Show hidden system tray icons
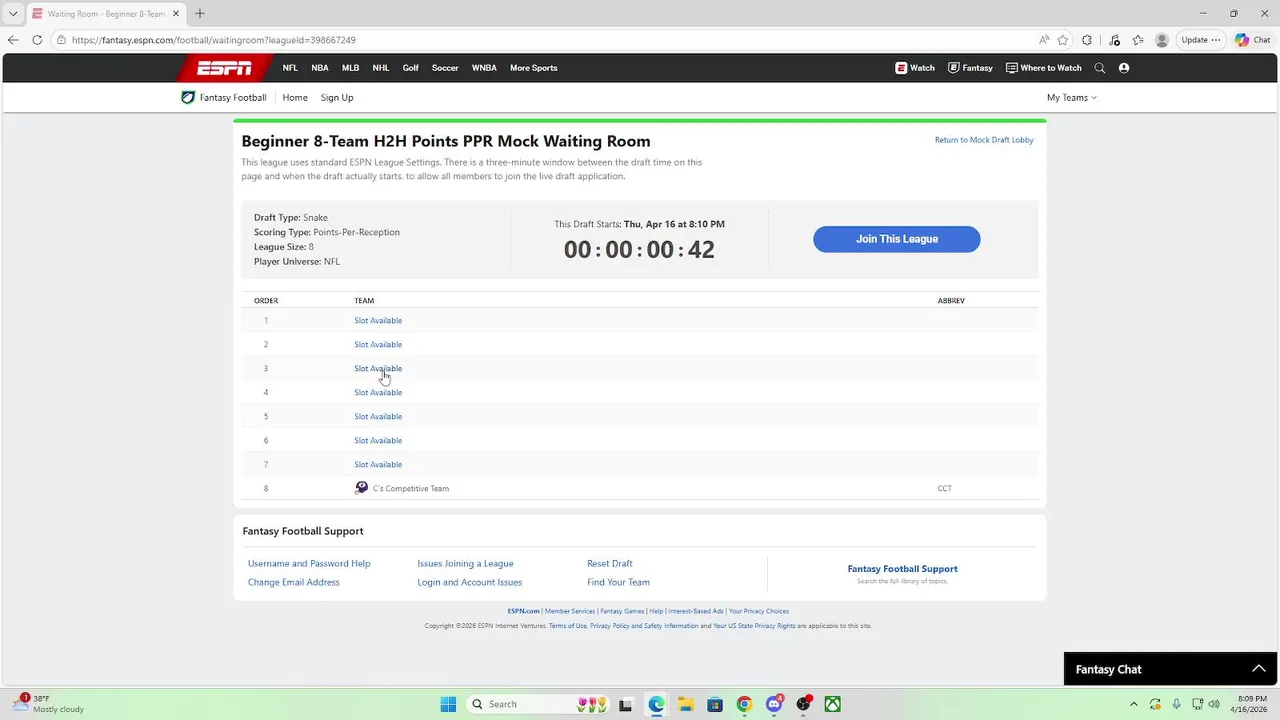This screenshot has width=1280, height=720. click(x=1133, y=704)
